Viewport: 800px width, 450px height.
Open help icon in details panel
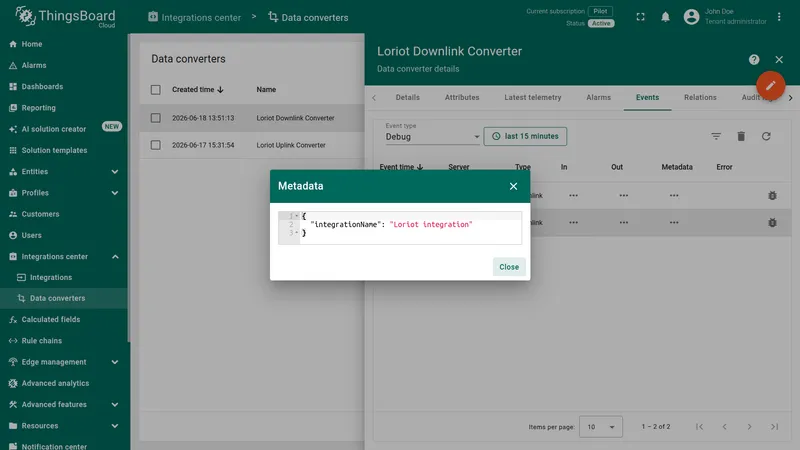tap(754, 60)
